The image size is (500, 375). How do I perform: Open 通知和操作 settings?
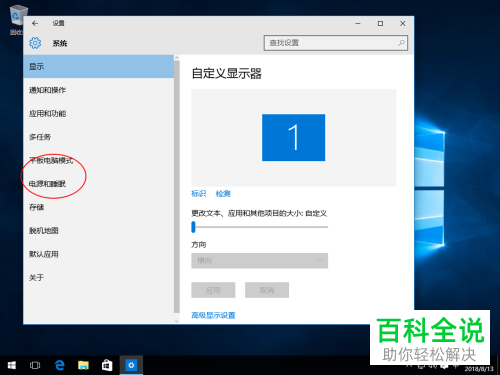[x=99, y=90]
